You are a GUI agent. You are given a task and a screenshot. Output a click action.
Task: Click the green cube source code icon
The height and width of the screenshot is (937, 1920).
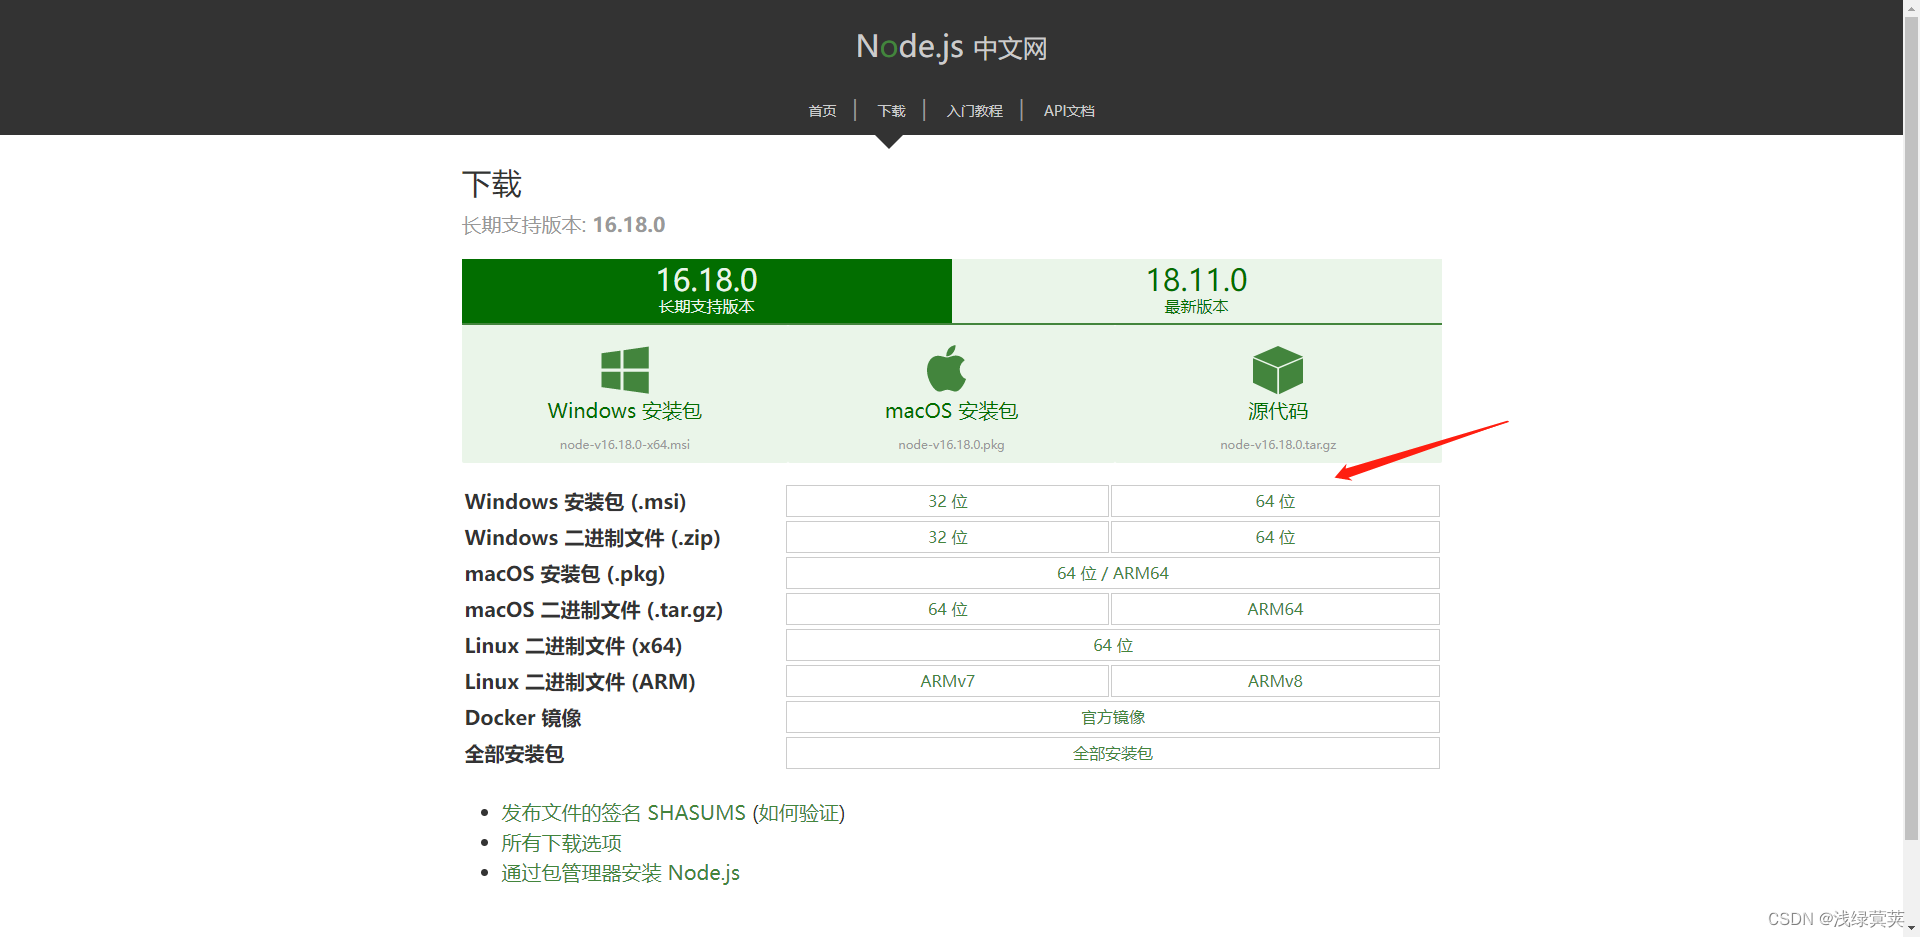1278,370
